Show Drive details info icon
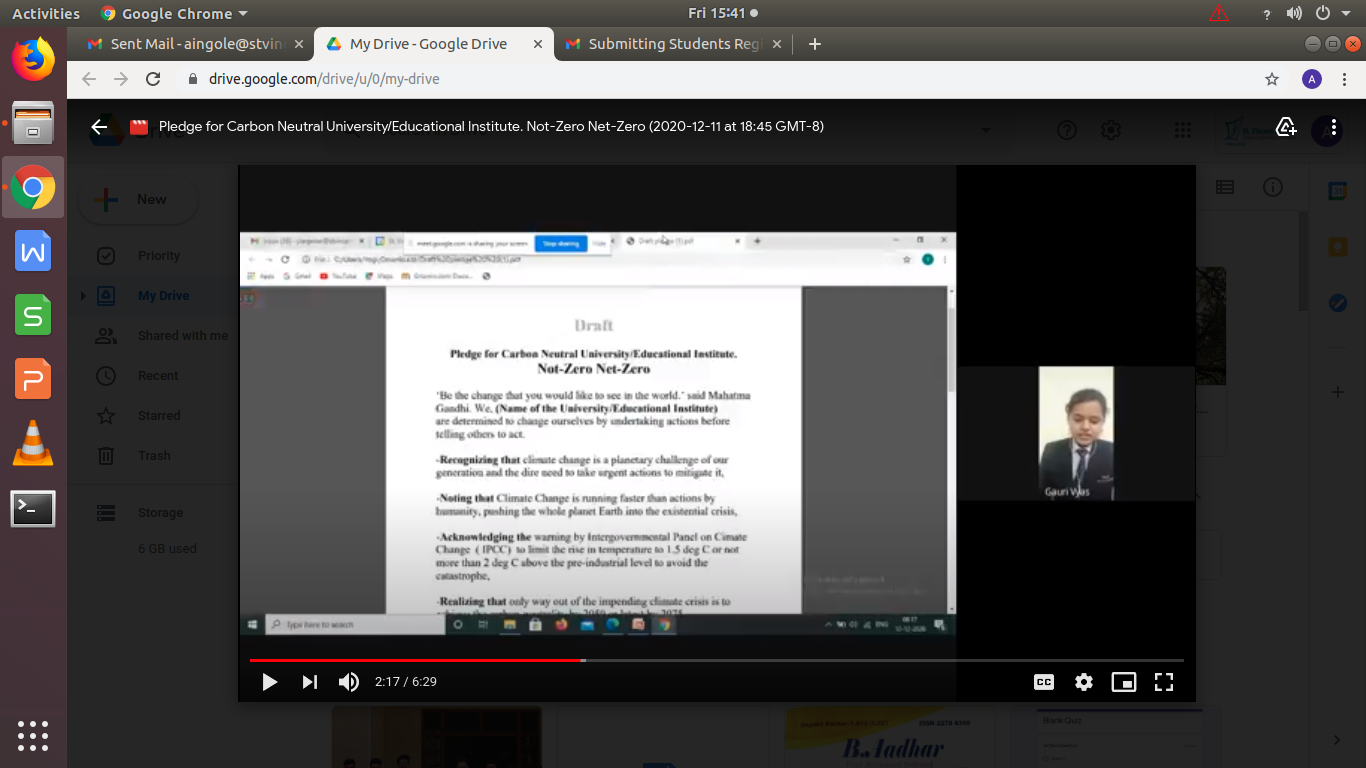The width and height of the screenshot is (1366, 768). pyautogui.click(x=1272, y=187)
